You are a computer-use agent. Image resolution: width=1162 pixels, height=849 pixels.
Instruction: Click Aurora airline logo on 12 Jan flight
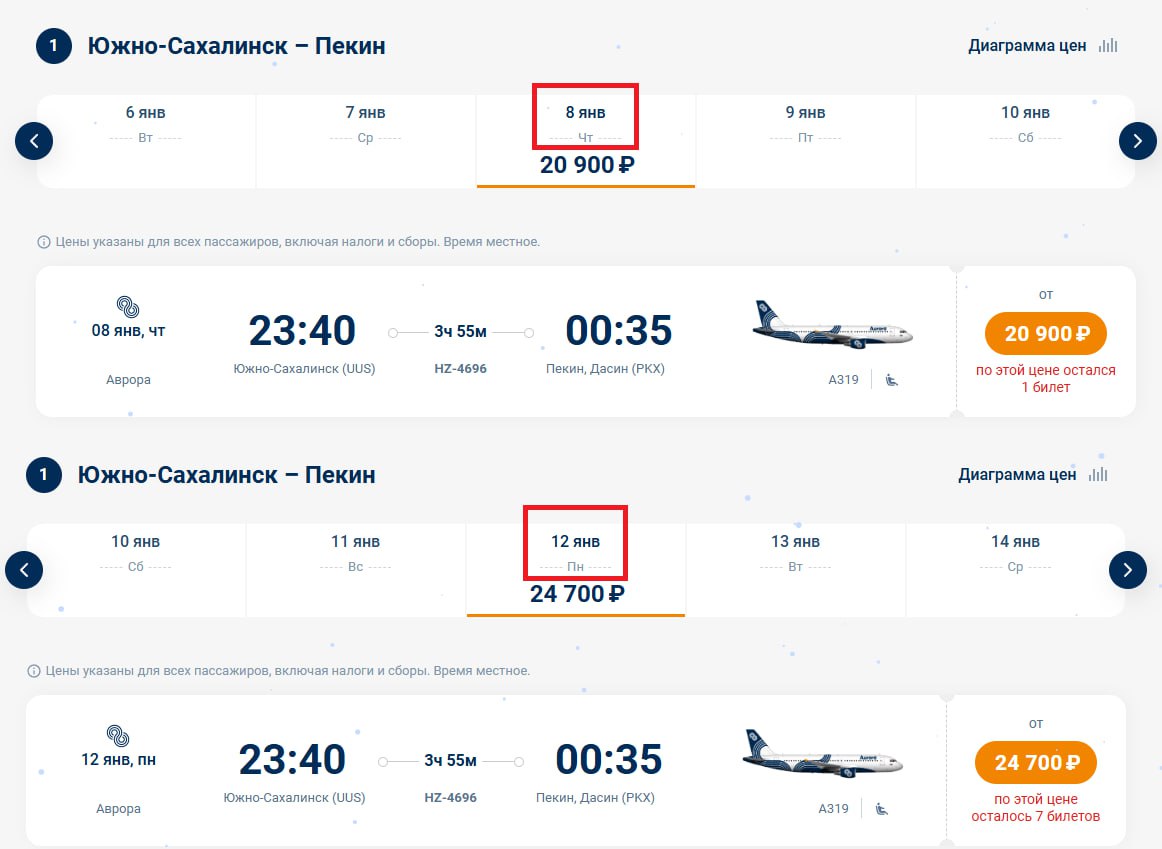coord(118,736)
